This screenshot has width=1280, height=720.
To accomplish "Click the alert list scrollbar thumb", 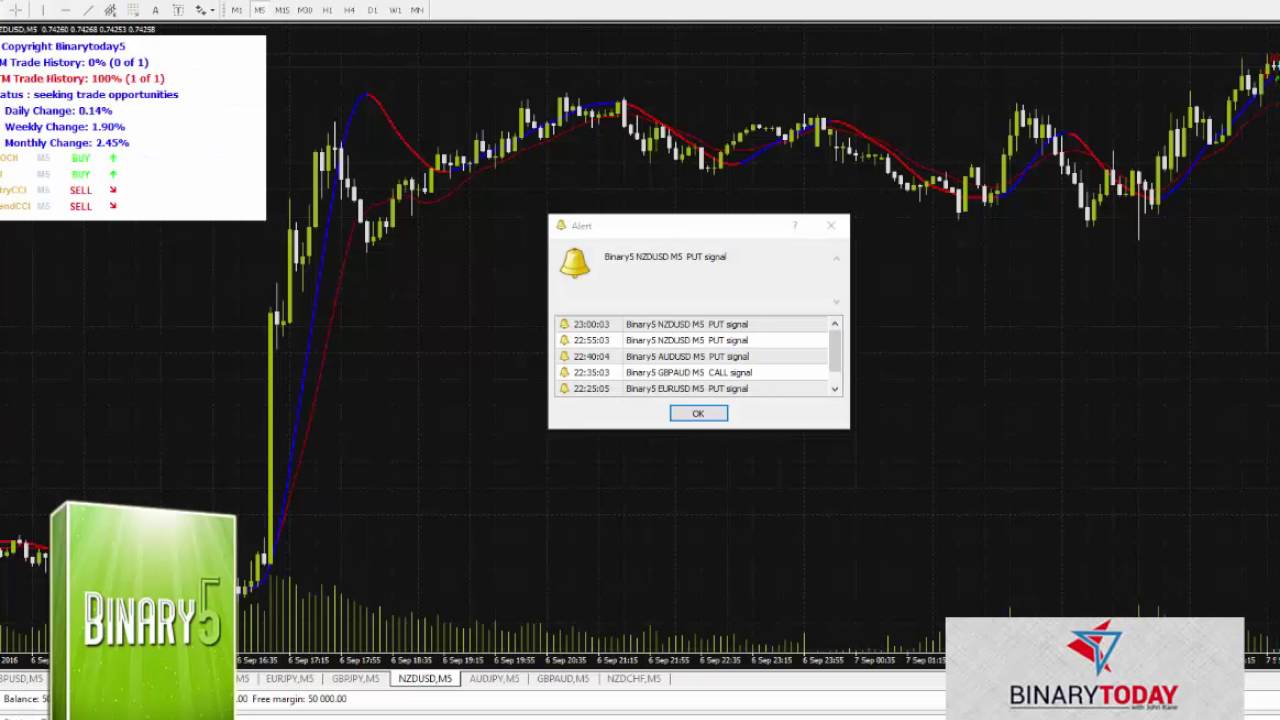I will point(835,350).
